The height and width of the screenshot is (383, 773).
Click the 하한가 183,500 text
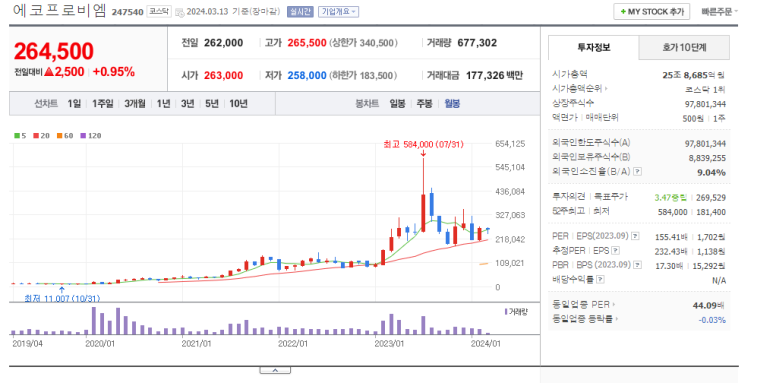coord(363,75)
